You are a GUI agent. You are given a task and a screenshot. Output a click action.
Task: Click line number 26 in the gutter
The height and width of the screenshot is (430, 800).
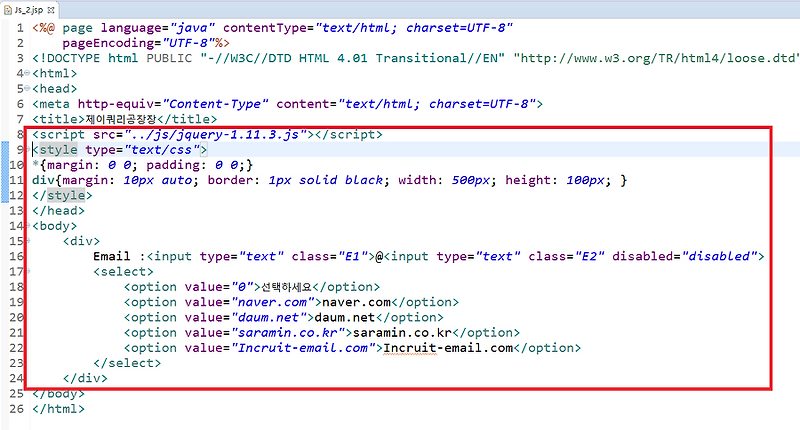[16, 409]
